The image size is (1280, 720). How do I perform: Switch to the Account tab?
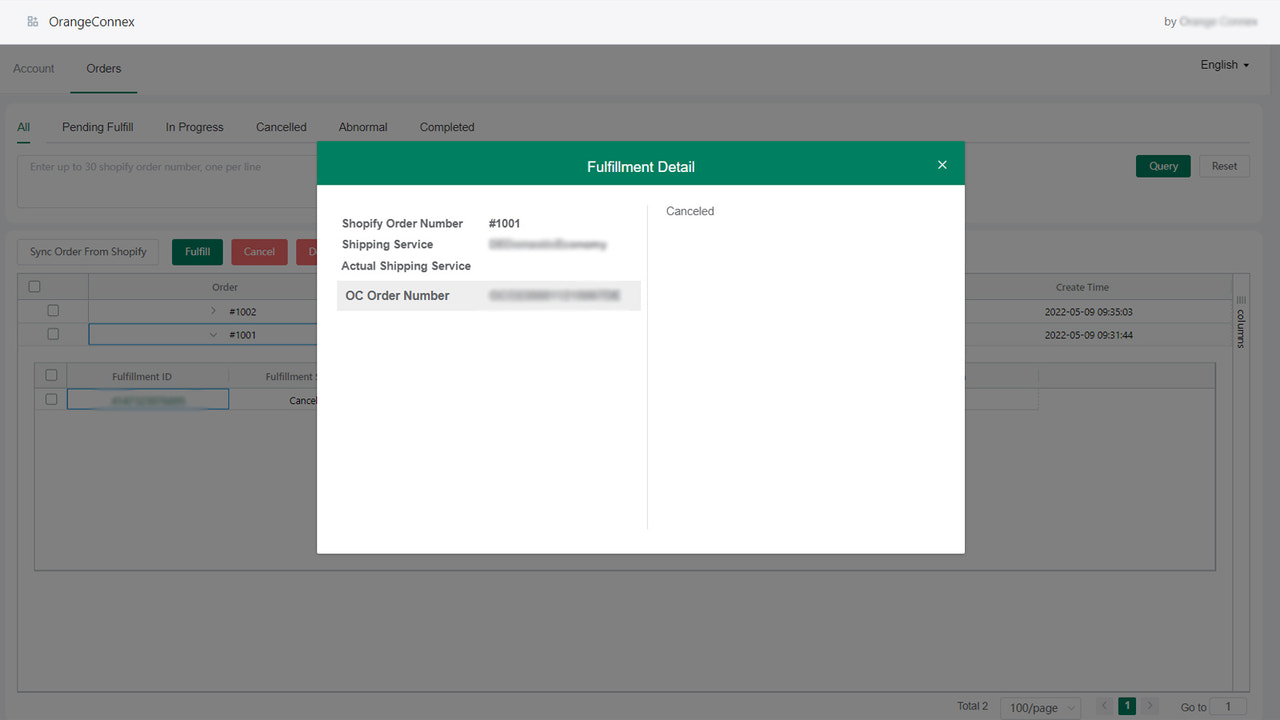(33, 68)
